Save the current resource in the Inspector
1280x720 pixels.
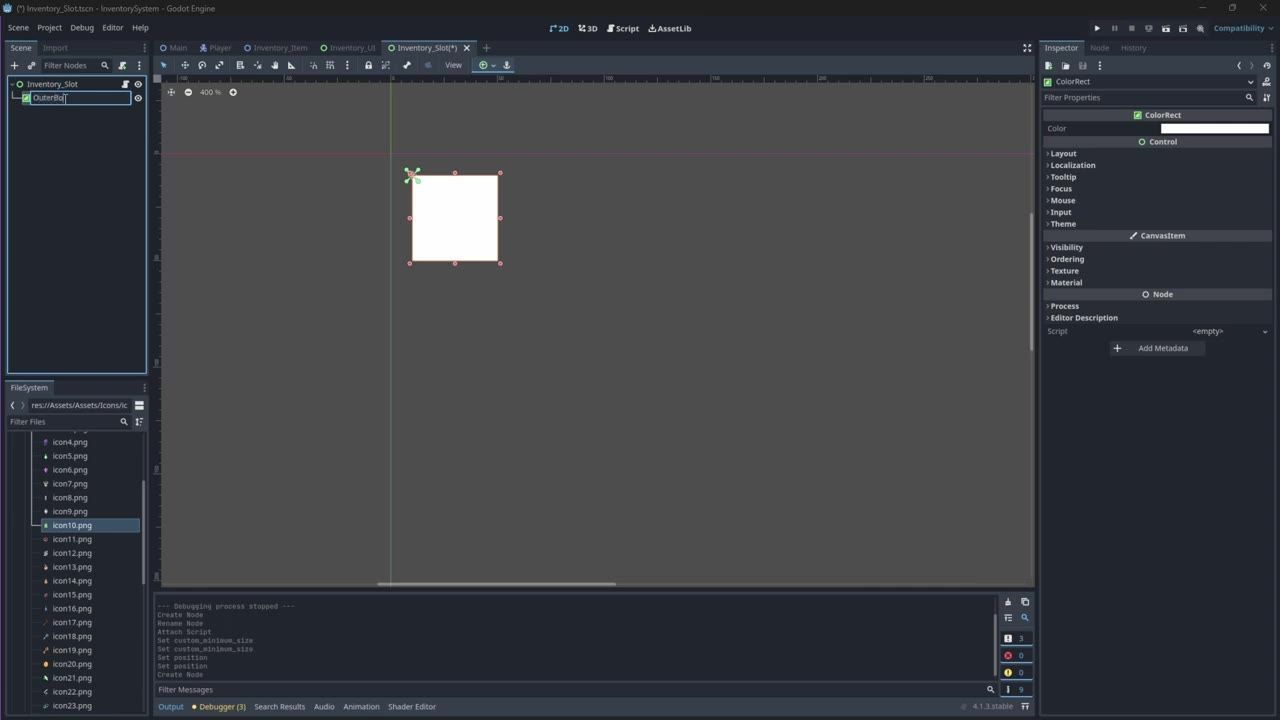point(1082,66)
